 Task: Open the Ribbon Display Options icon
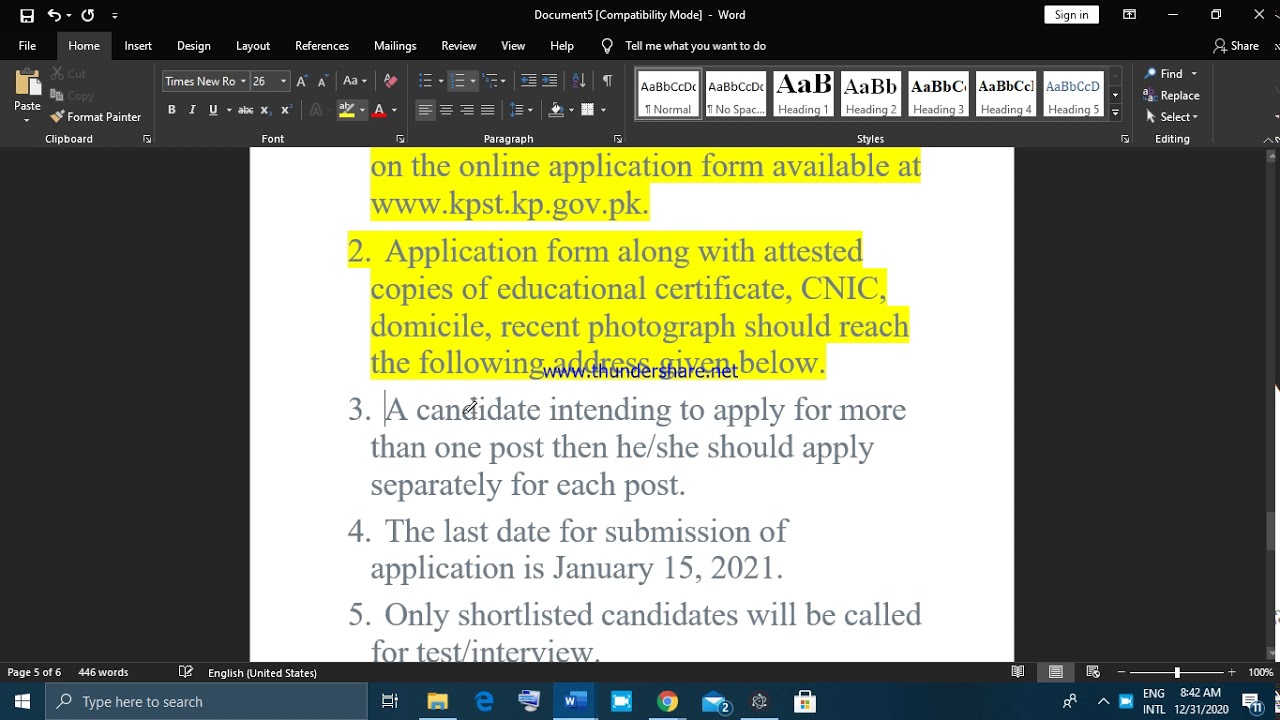pyautogui.click(x=1129, y=15)
